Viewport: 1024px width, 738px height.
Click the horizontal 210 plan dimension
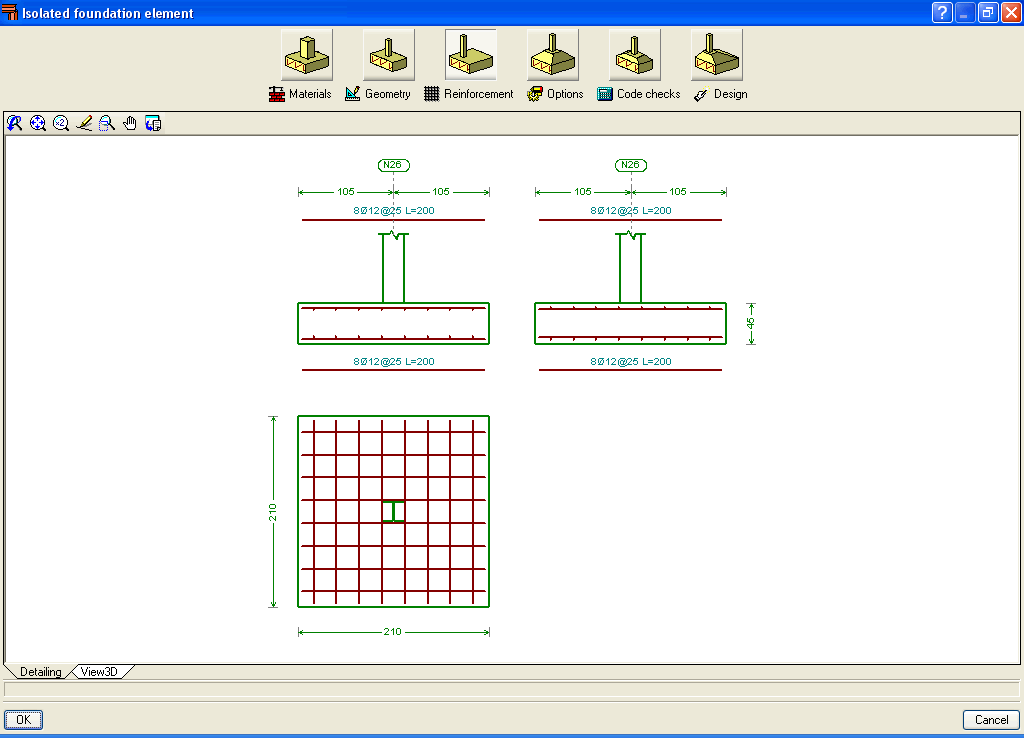tap(392, 632)
